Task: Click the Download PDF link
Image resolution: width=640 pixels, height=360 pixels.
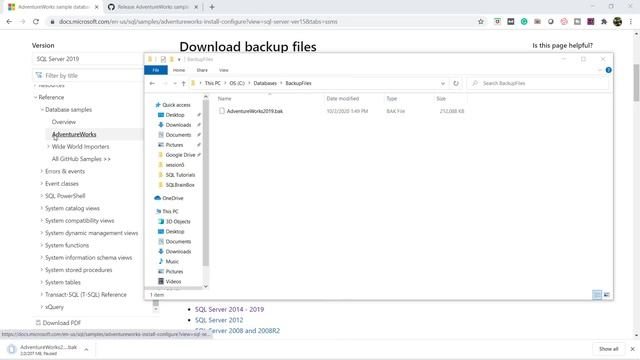Action: (58, 323)
